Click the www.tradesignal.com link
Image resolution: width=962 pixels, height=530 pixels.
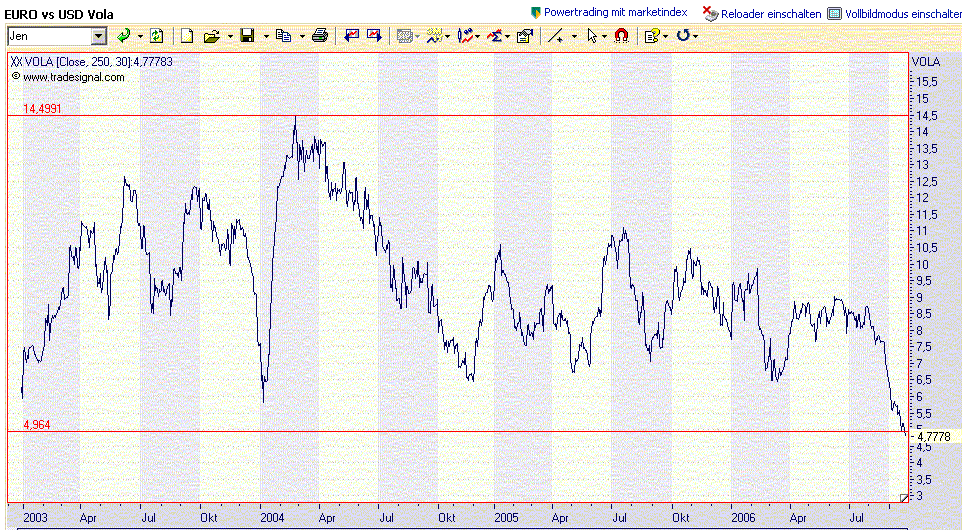point(74,77)
